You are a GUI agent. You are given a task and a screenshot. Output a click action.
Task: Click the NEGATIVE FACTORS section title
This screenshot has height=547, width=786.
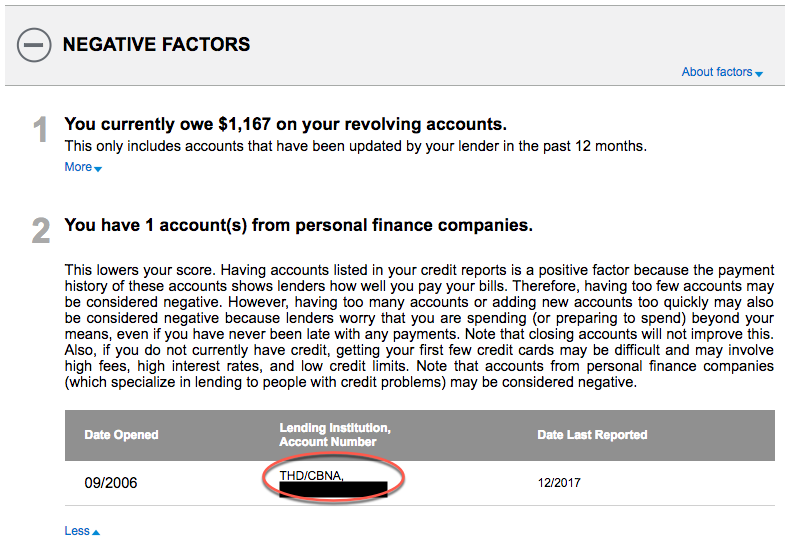click(x=156, y=45)
